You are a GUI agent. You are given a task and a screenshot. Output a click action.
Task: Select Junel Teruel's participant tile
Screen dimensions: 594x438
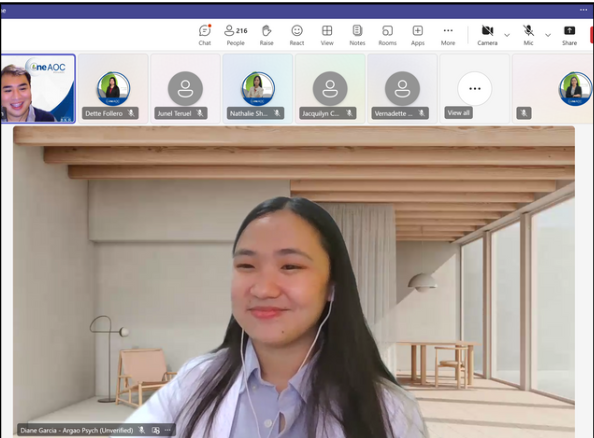tap(185, 89)
